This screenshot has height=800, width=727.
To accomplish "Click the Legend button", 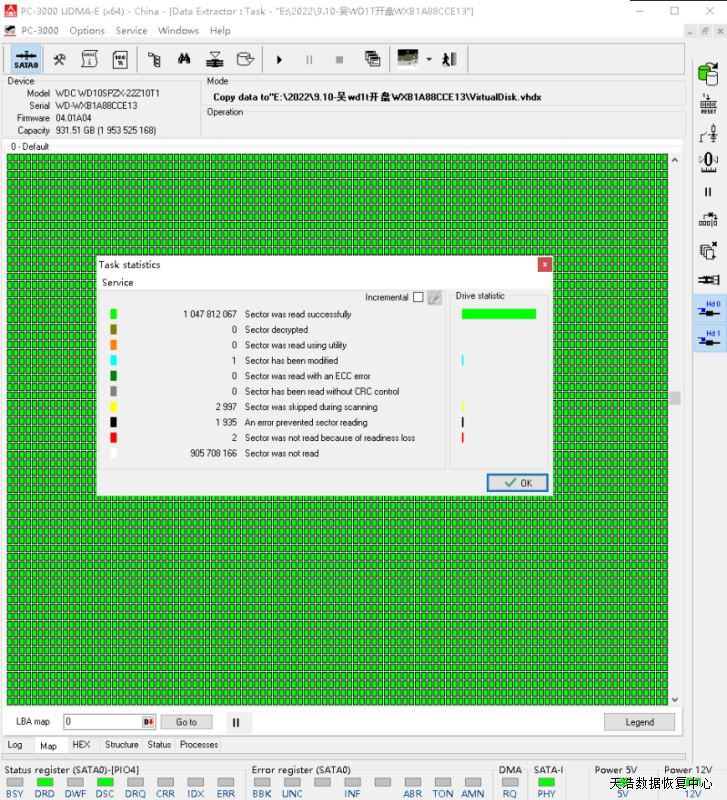I will (x=639, y=722).
